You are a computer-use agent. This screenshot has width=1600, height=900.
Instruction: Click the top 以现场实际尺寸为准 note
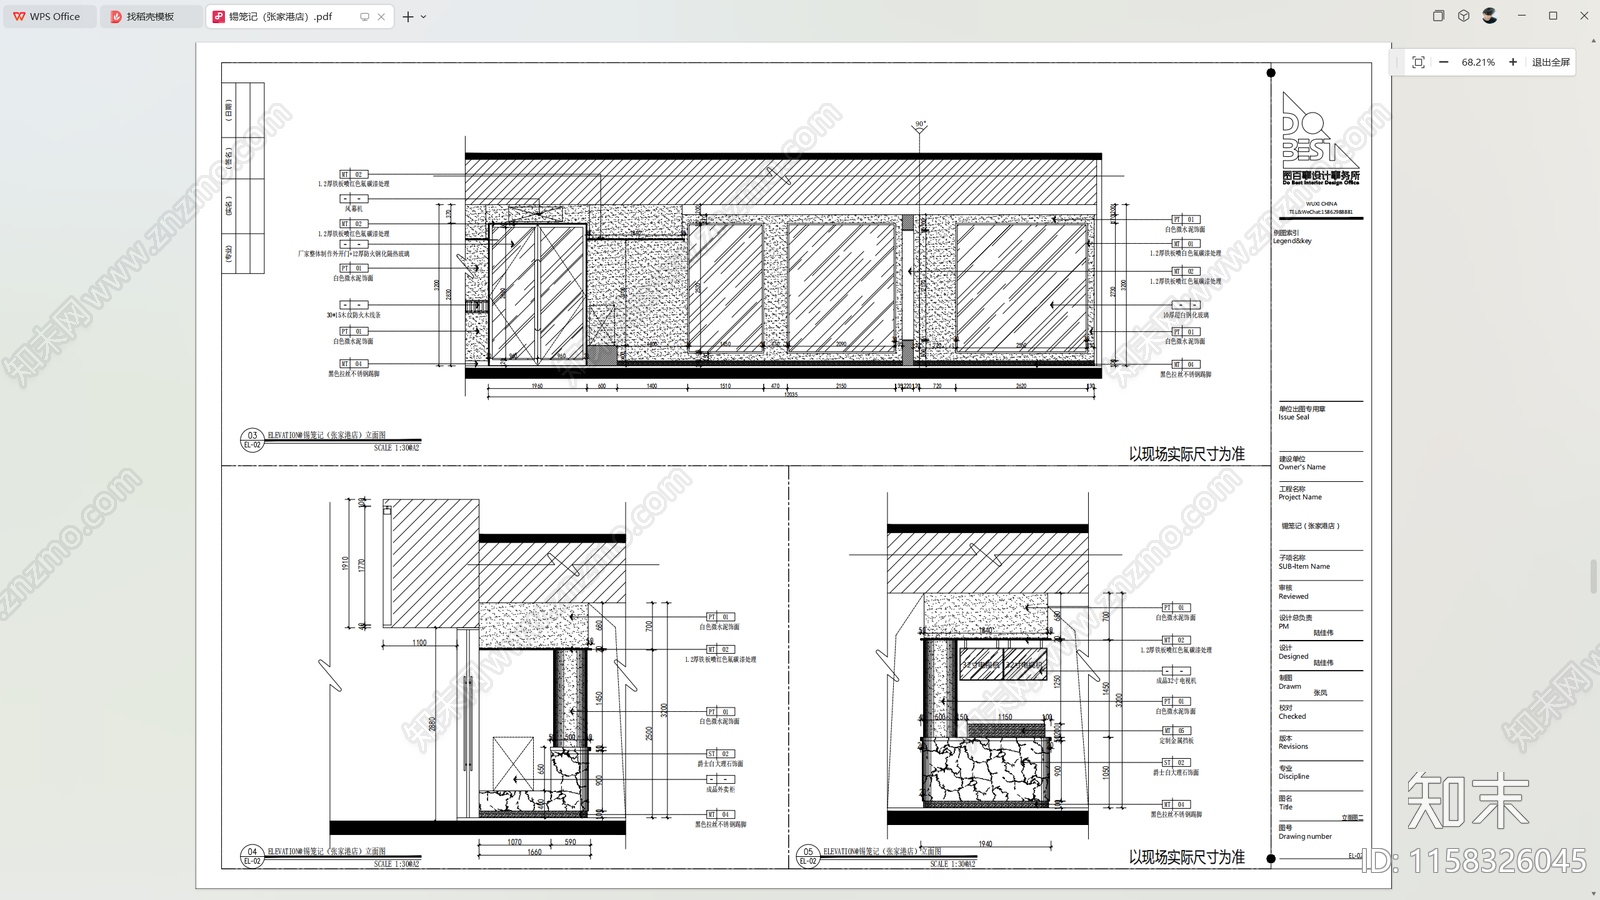tap(1187, 454)
